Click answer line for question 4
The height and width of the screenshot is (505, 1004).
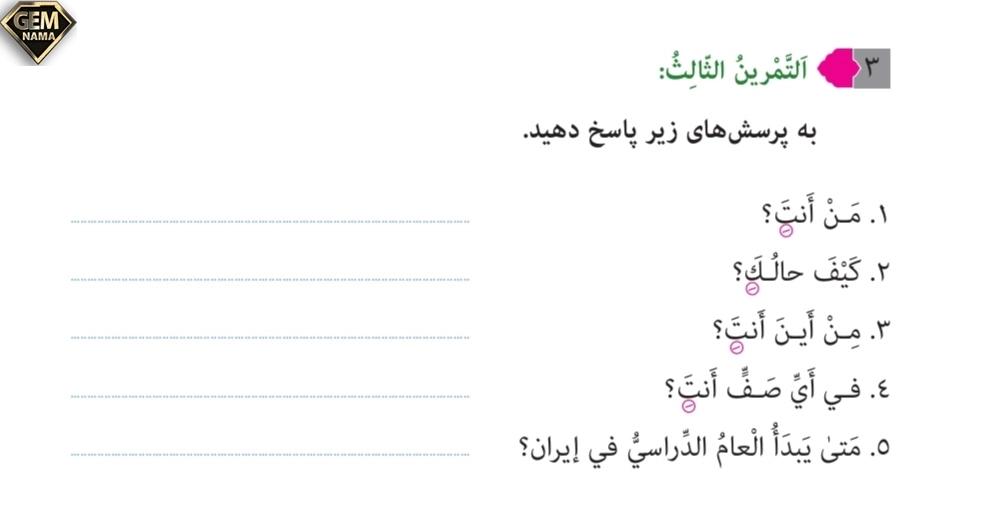(x=270, y=396)
